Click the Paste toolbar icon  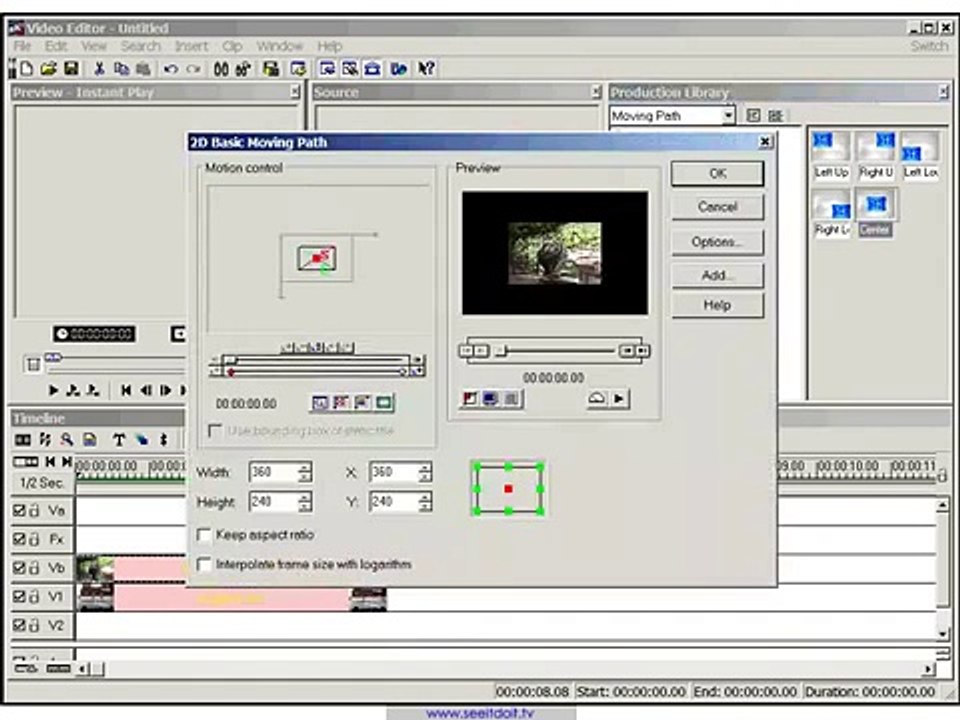coord(143,69)
